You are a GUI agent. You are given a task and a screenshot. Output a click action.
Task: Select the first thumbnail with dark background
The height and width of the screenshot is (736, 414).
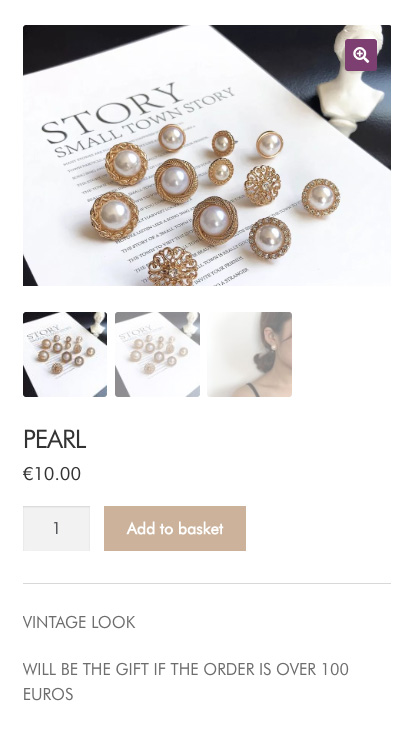65,354
